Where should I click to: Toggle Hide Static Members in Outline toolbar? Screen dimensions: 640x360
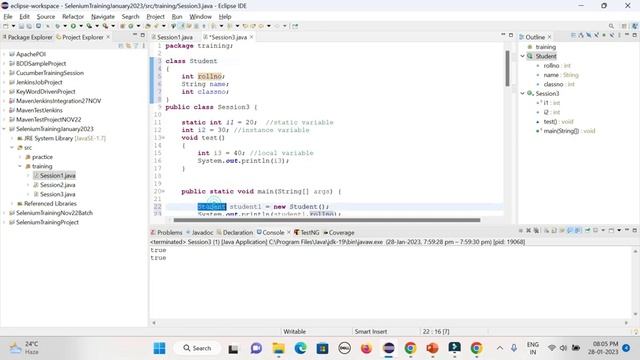point(596,36)
